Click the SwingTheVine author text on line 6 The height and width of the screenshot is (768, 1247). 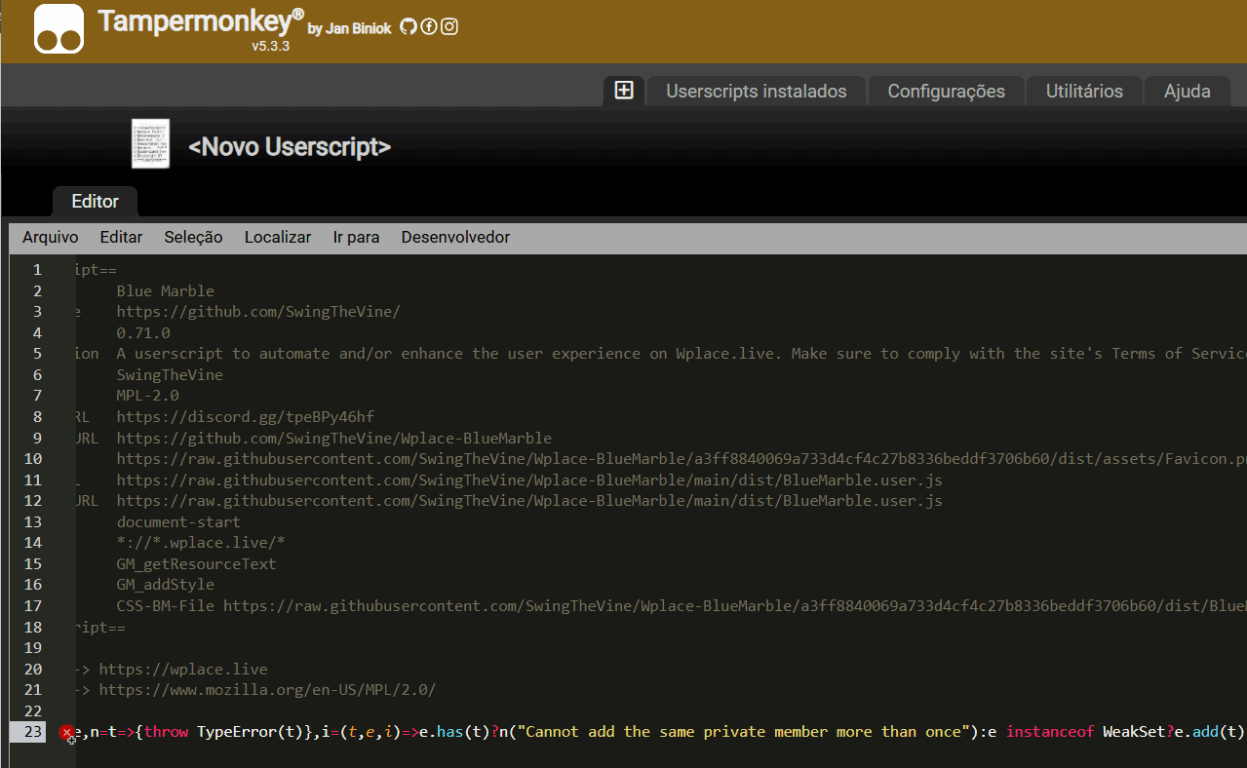(x=169, y=375)
